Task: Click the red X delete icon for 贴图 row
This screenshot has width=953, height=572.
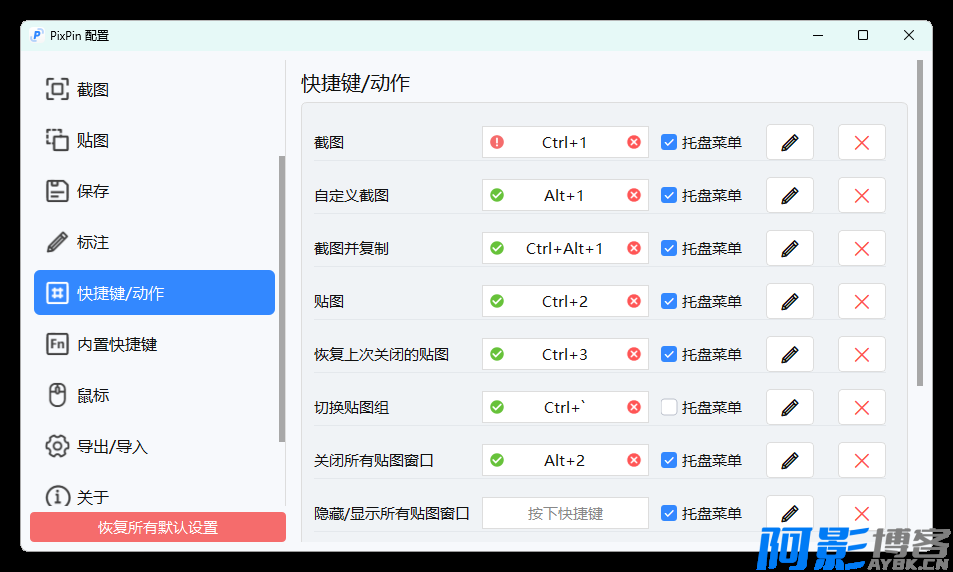Action: coord(861,302)
